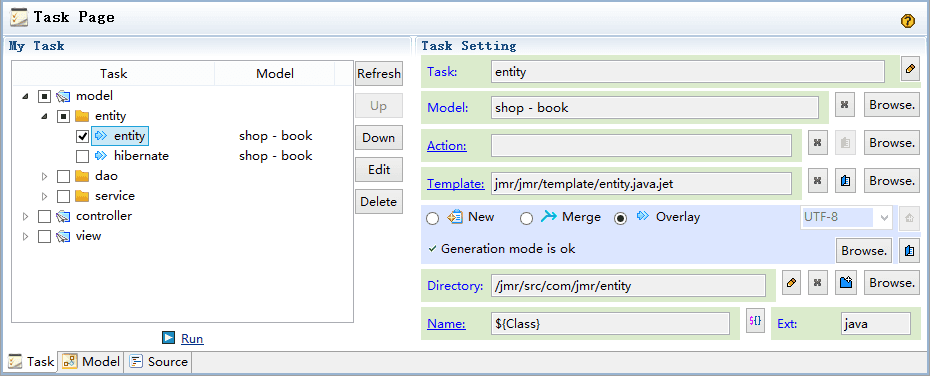Check the service folder checkbox
Image resolution: width=930 pixels, height=376 pixels.
[63, 196]
